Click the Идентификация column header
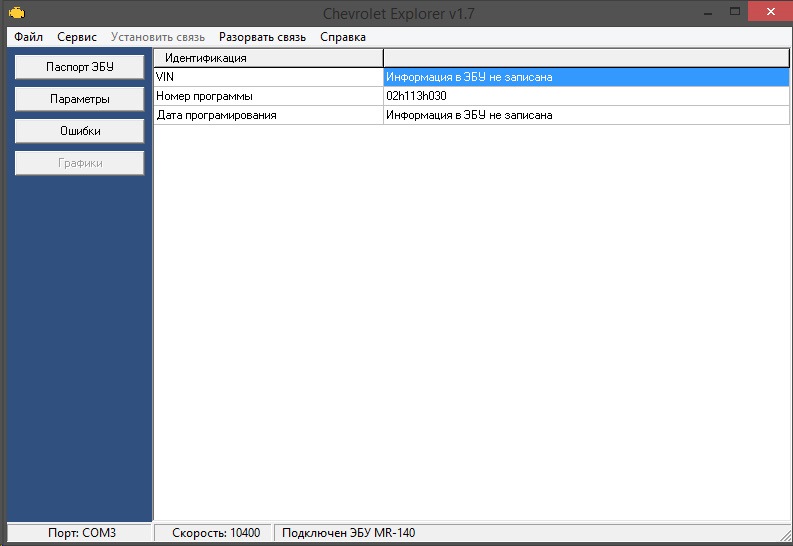 click(269, 58)
